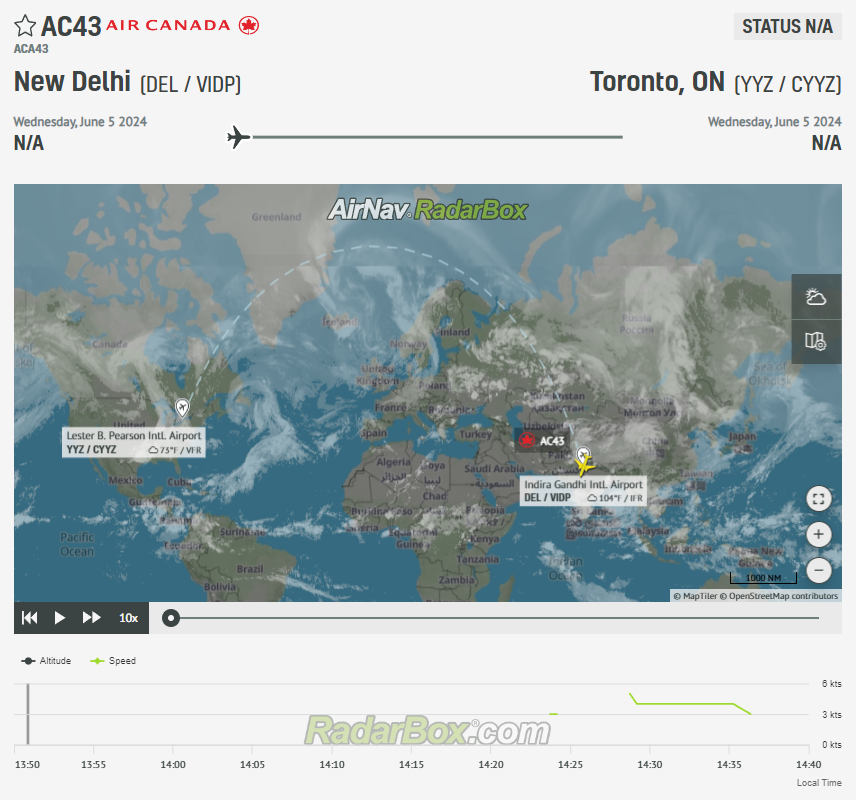The width and height of the screenshot is (856, 800).
Task: Click the 6 kts axis label
Action: (831, 684)
